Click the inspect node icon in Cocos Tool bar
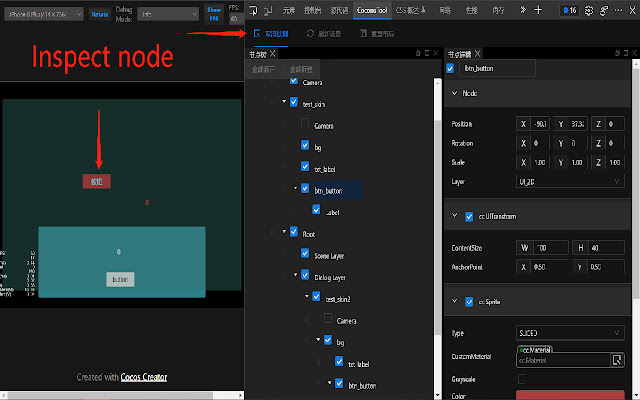The width and height of the screenshot is (640, 400). (x=257, y=33)
